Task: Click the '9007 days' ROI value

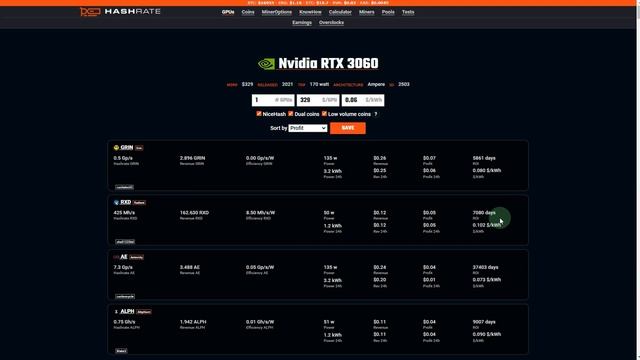Action: pos(484,322)
